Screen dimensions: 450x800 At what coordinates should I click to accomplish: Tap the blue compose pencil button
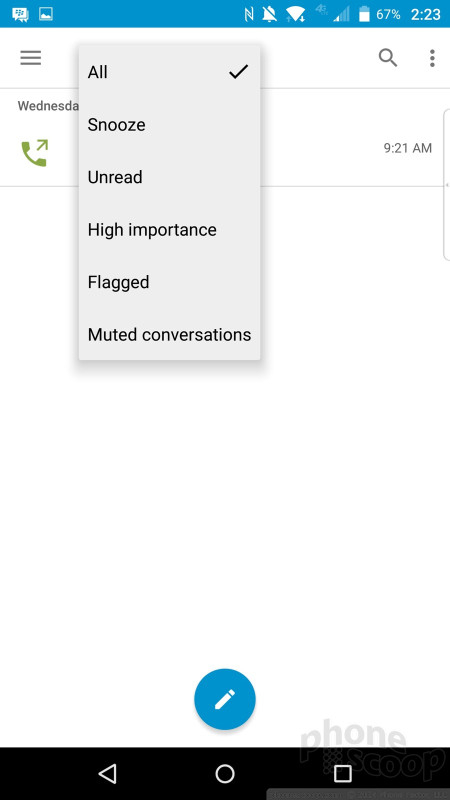[x=224, y=699]
